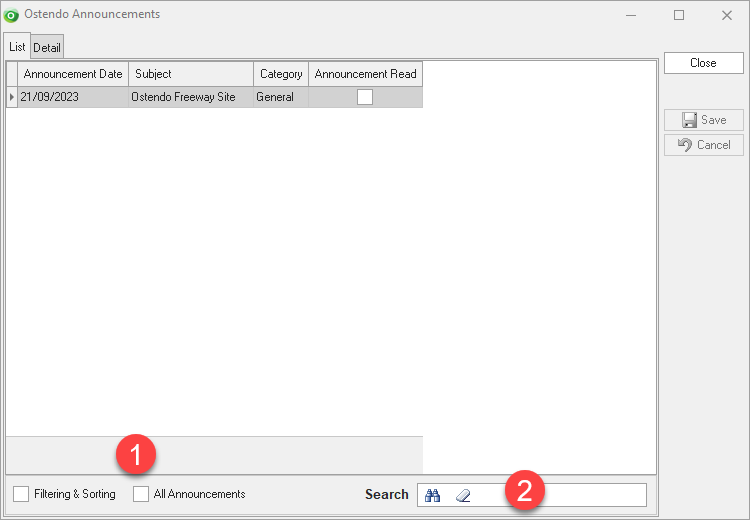Maximize the Ostendo Announcements window
The width and height of the screenshot is (750, 520).
click(x=679, y=15)
